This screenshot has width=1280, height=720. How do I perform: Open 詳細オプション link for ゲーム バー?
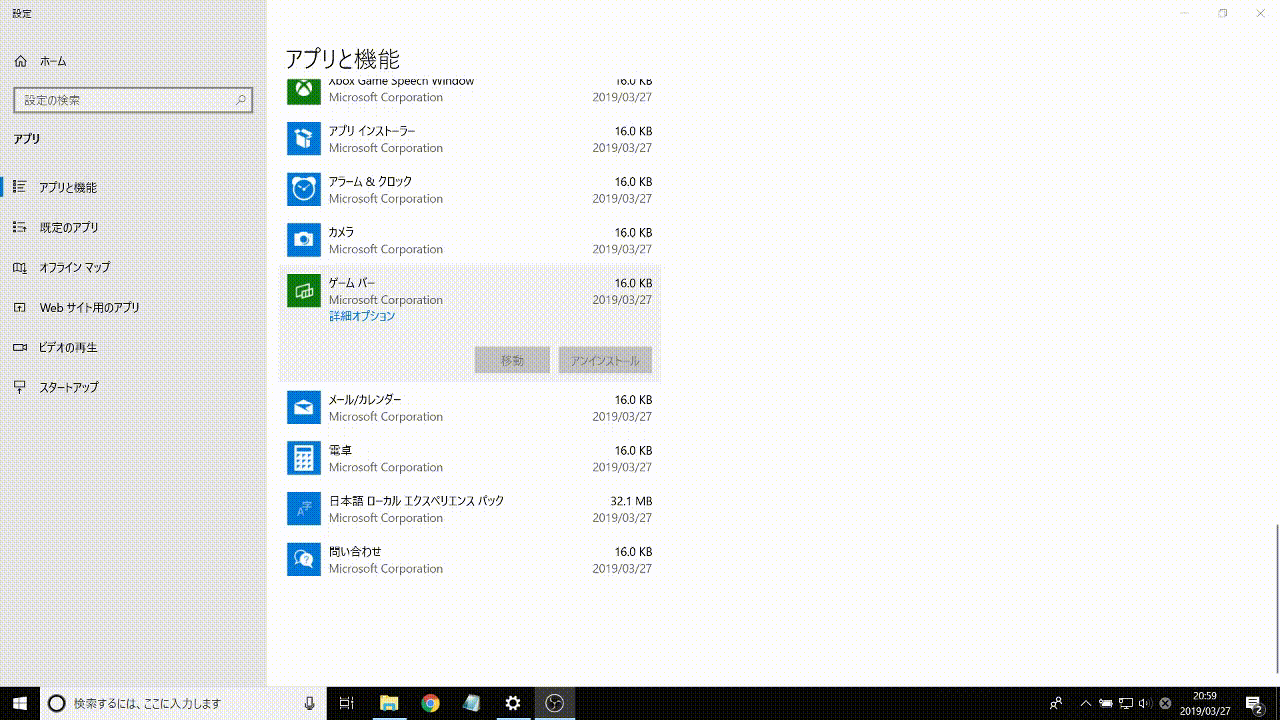362,316
